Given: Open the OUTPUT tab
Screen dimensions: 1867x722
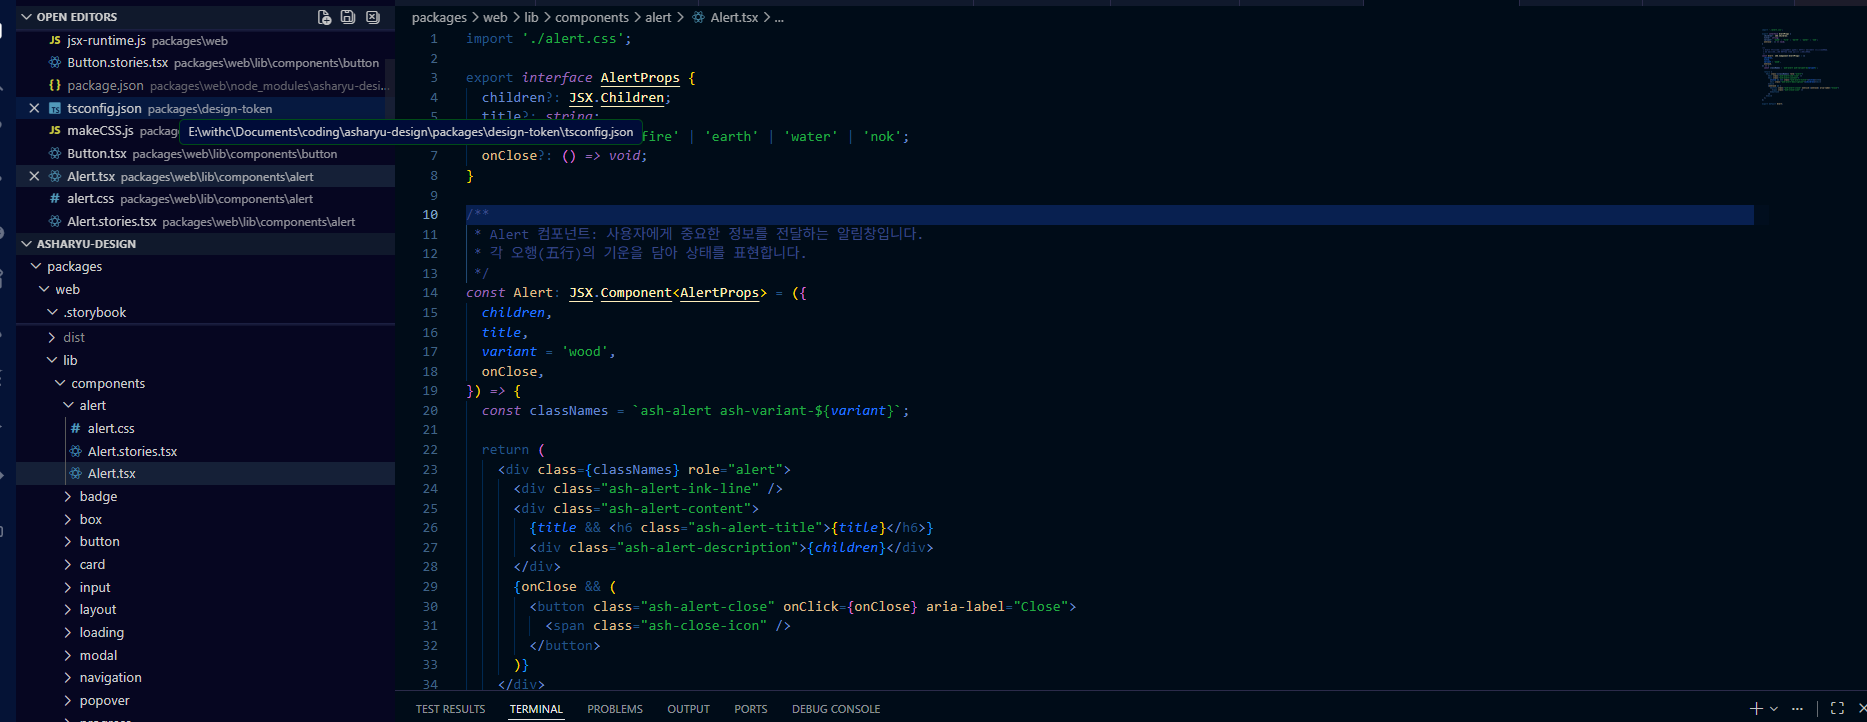Looking at the screenshot, I should click(x=688, y=709).
